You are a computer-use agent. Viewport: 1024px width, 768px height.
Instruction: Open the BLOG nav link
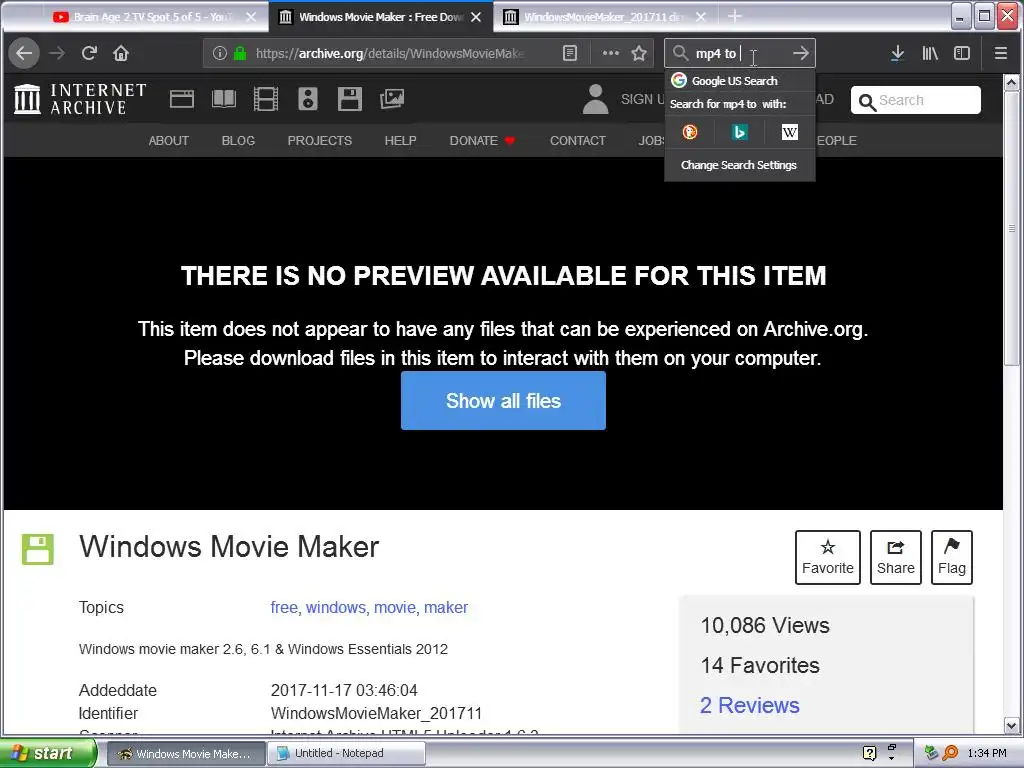[238, 140]
